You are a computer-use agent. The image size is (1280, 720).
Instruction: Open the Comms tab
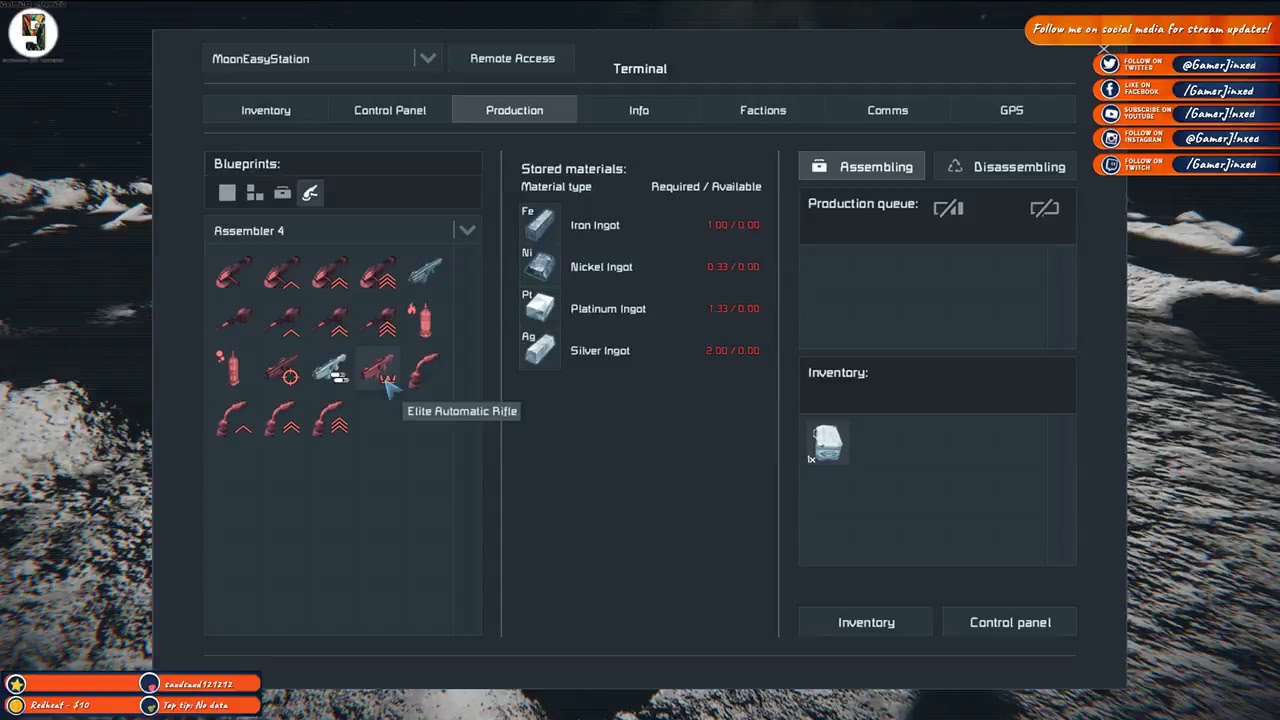tap(888, 110)
